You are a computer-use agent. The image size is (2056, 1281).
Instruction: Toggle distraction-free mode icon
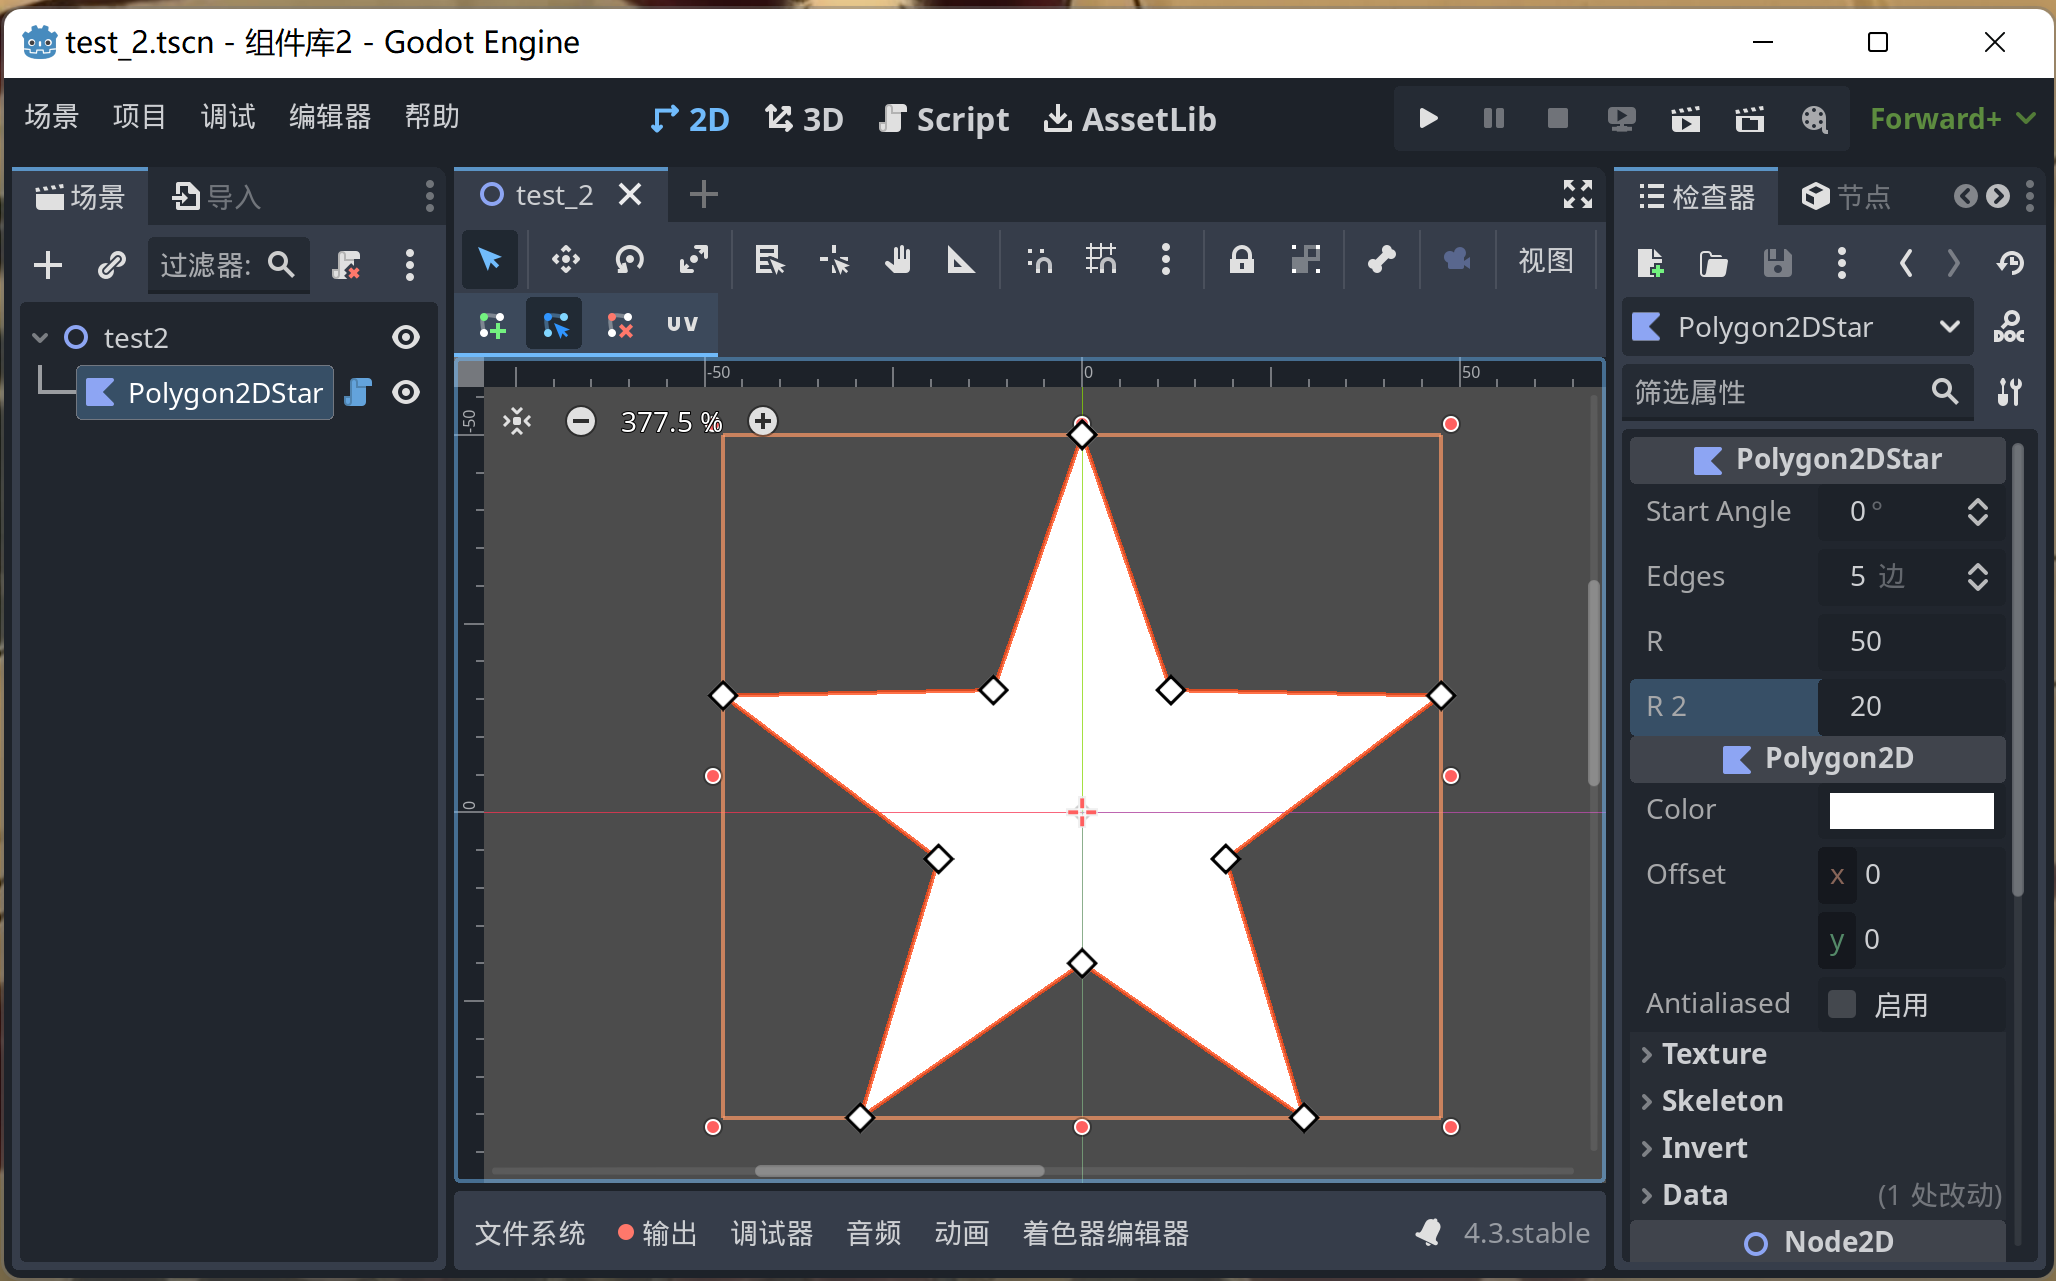coord(1577,194)
